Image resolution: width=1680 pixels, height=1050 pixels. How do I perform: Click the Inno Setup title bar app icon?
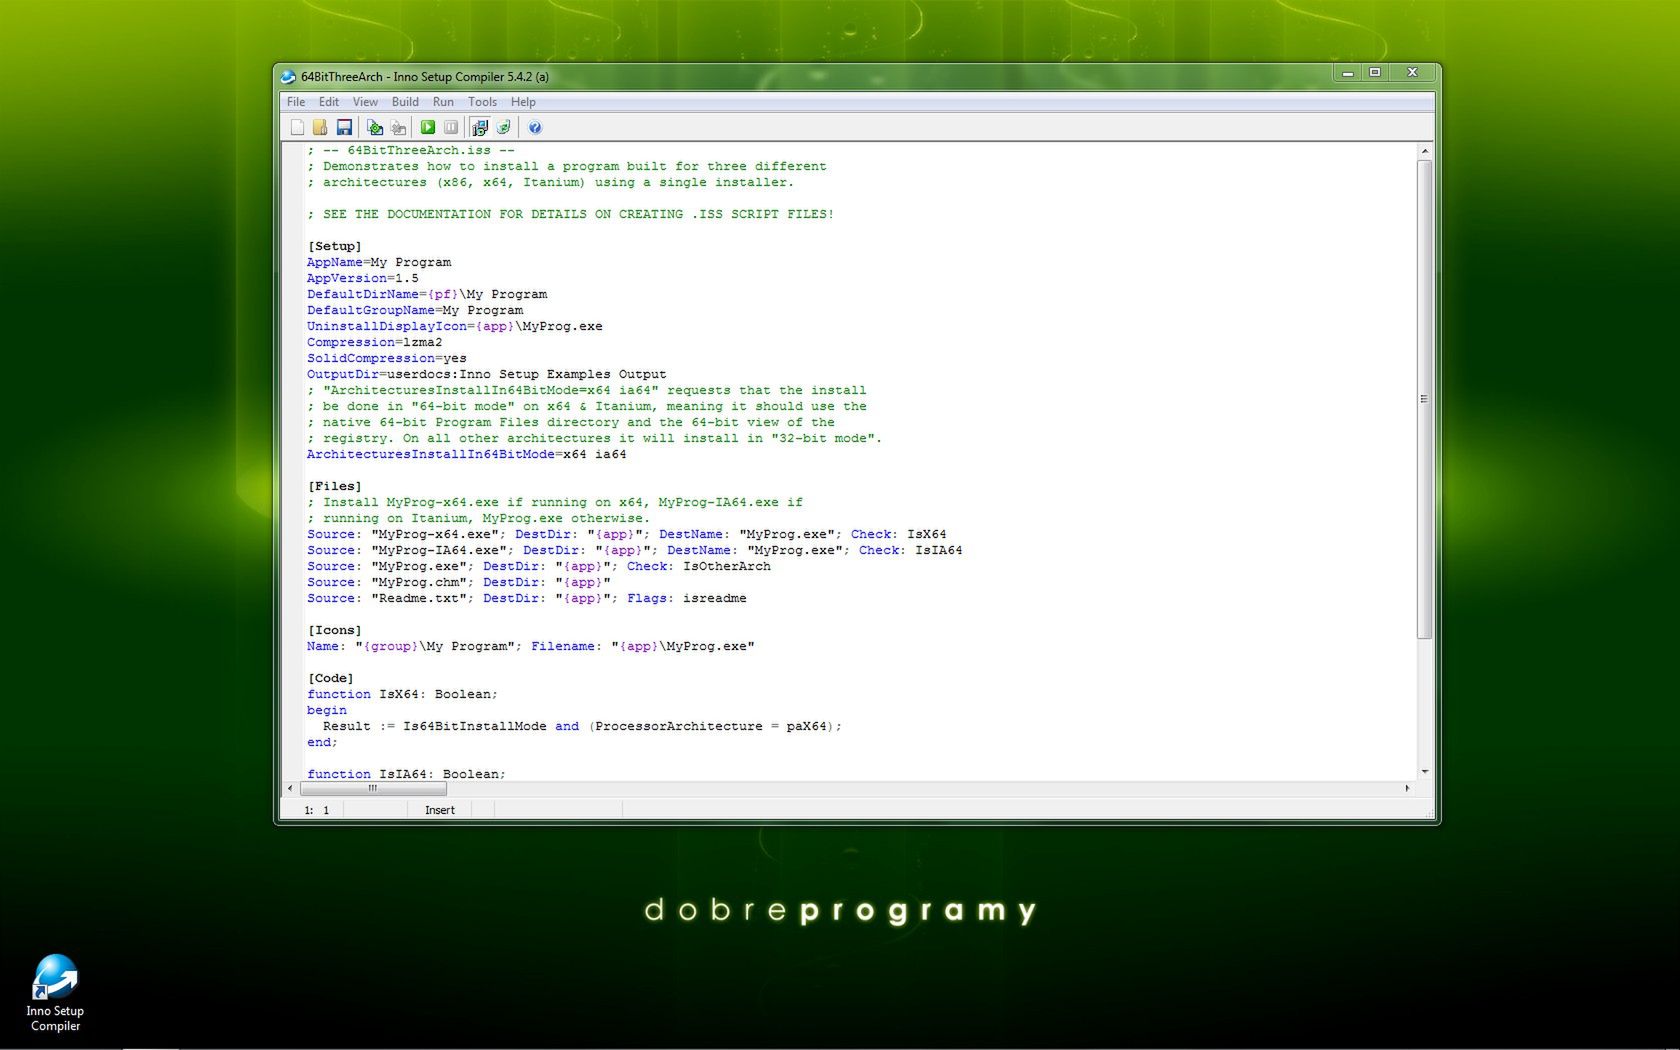288,76
